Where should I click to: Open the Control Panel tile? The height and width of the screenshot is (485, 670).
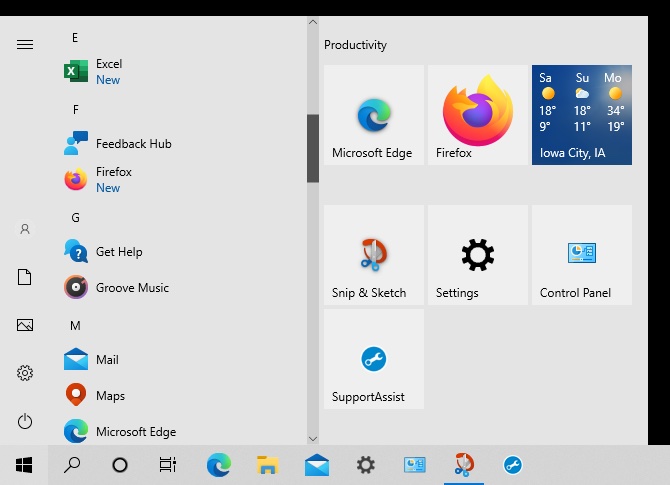click(582, 255)
